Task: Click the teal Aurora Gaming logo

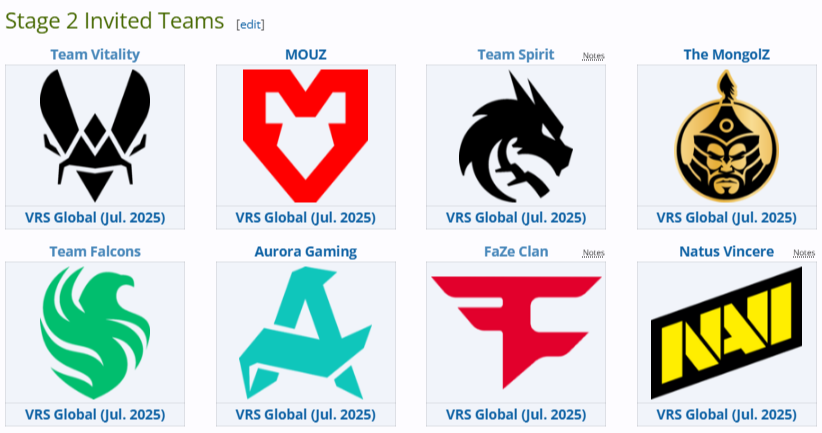Action: [x=306, y=333]
